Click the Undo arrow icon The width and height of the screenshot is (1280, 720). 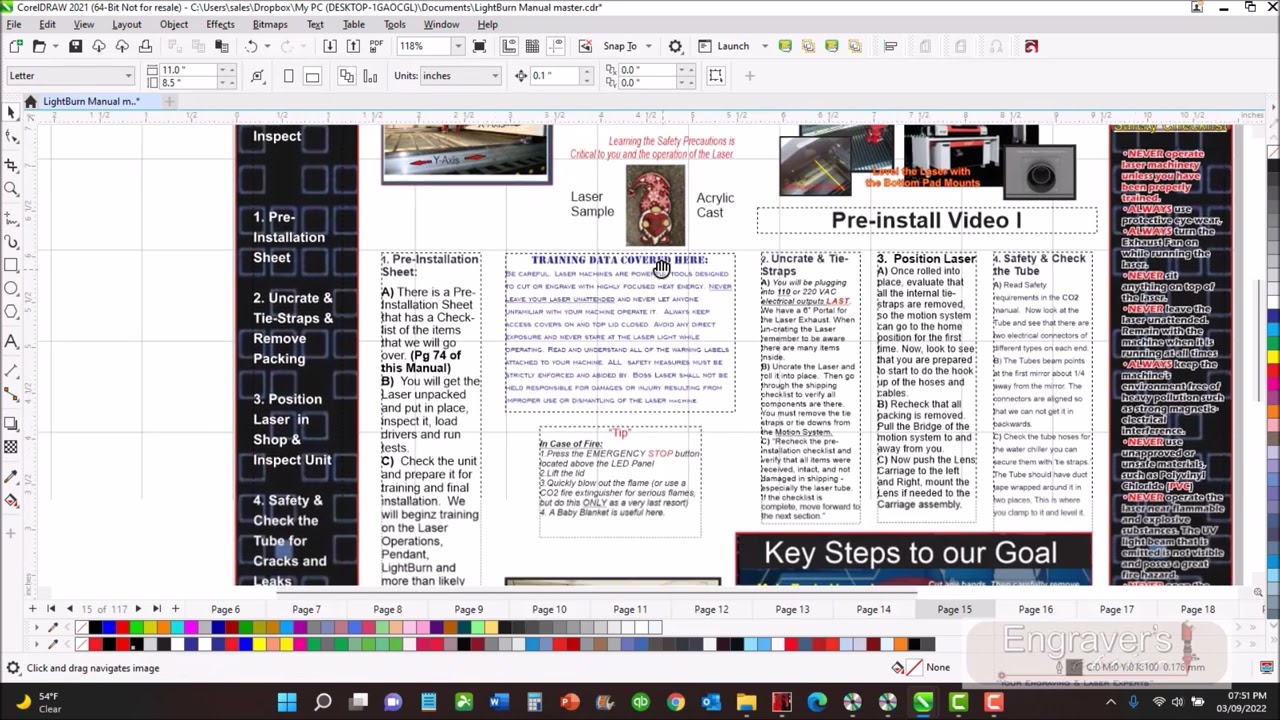(251, 46)
